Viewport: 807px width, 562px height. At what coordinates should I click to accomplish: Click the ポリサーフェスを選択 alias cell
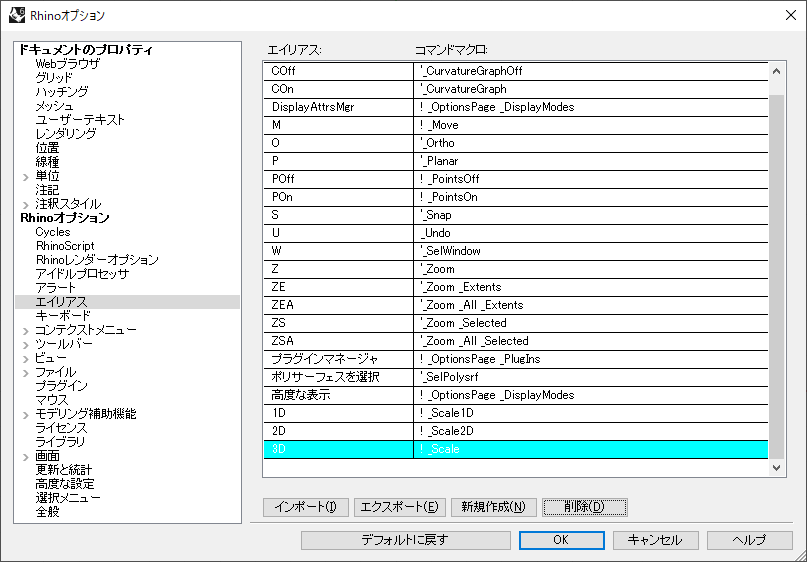[339, 377]
